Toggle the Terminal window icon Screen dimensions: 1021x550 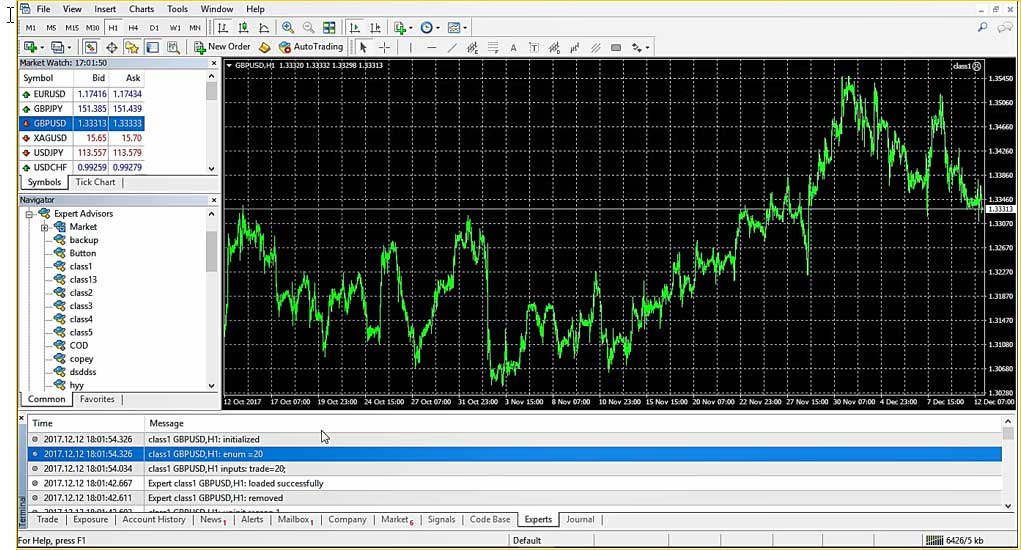click(152, 47)
